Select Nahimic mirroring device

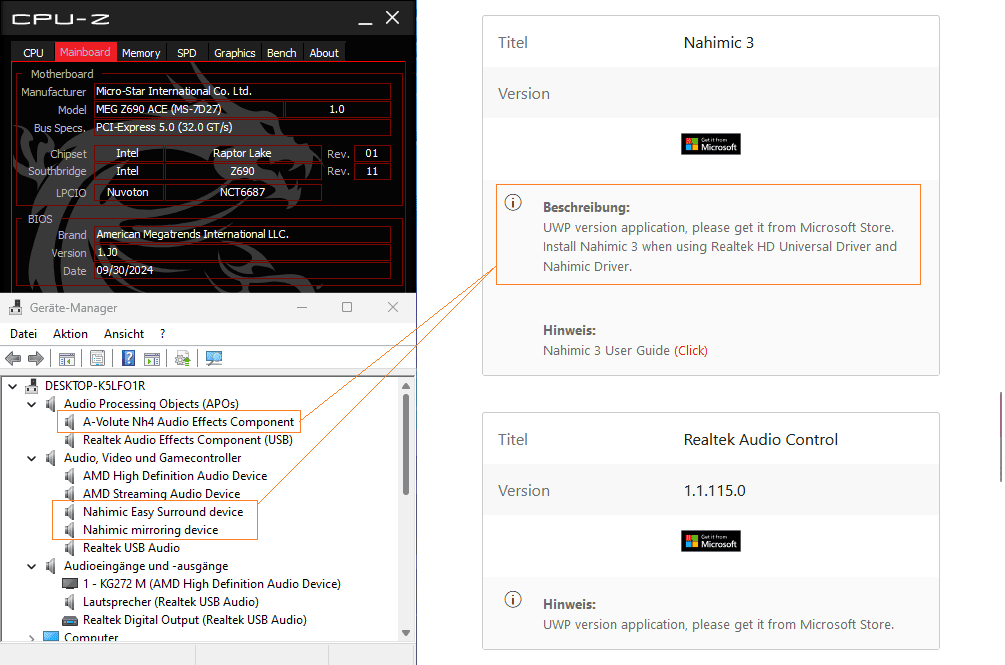(151, 530)
